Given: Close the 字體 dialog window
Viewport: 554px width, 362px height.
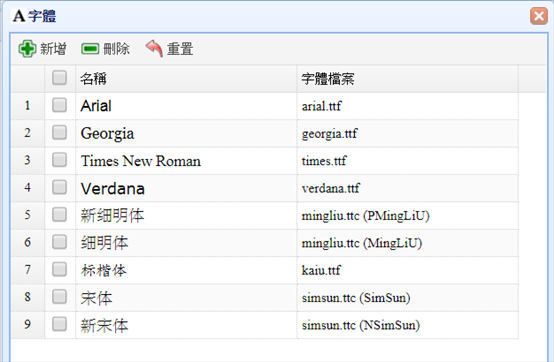Looking at the screenshot, I should (539, 16).
